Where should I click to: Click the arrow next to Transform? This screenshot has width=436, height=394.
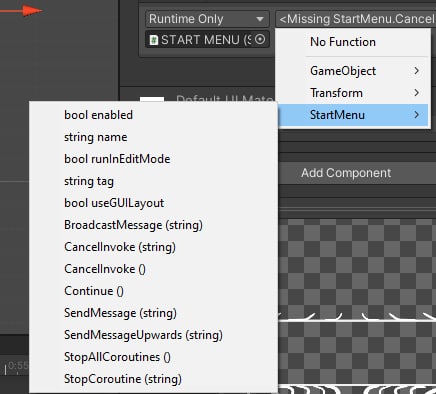(x=416, y=93)
